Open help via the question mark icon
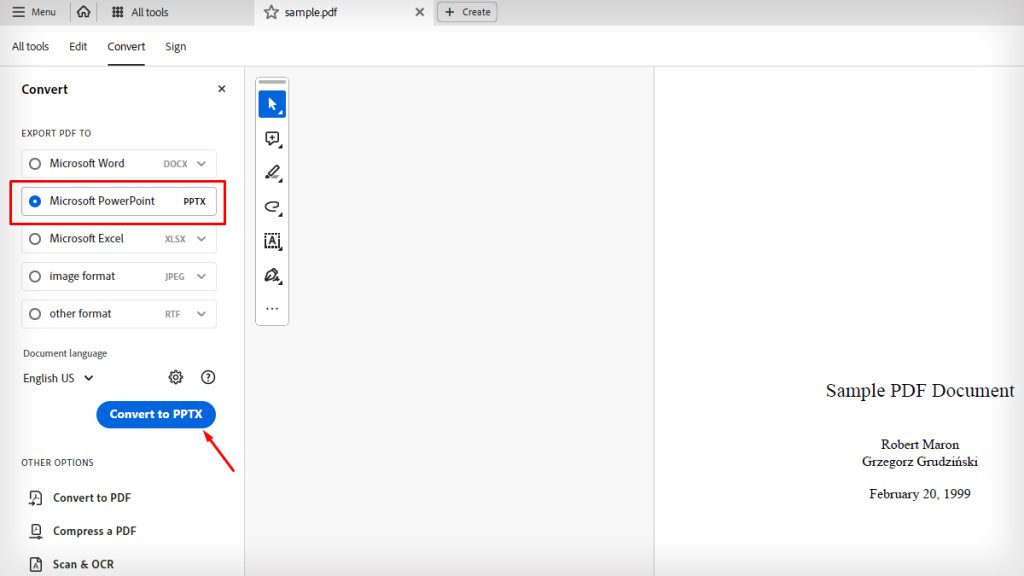The image size is (1024, 576). coord(208,377)
